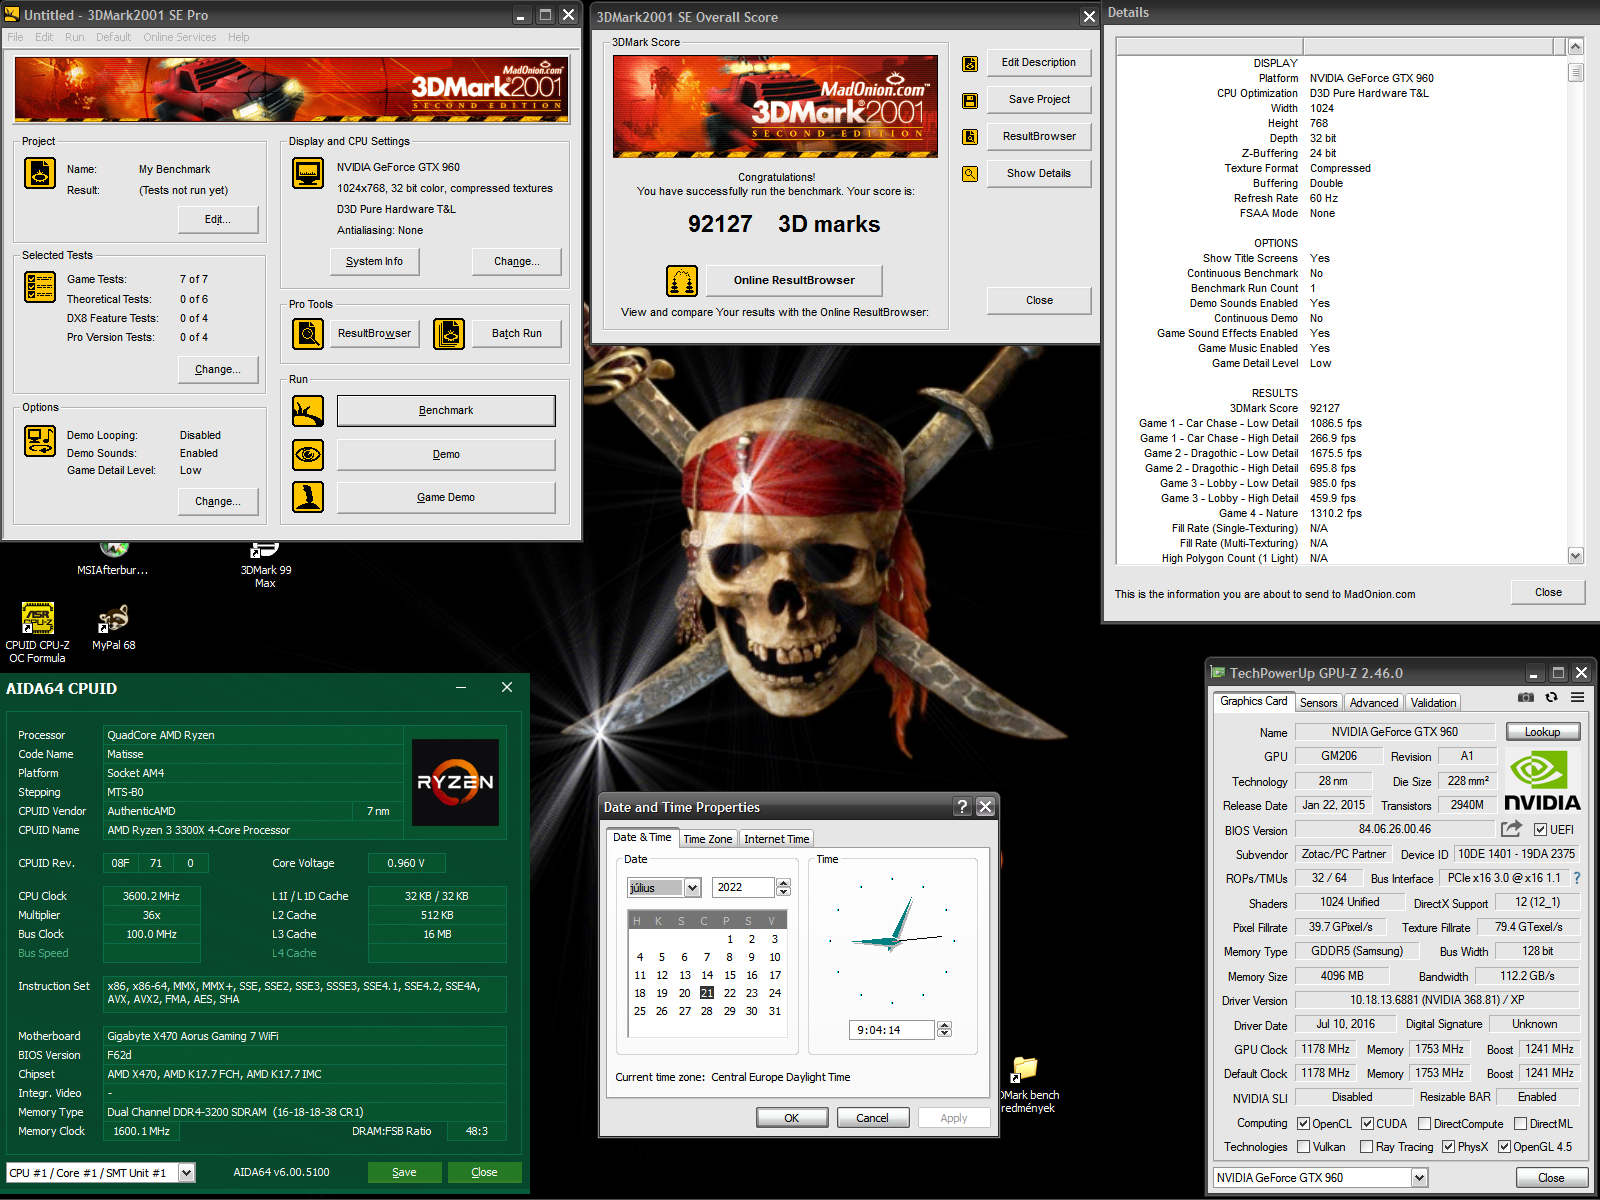Click the Details list scroll up arrow
Viewport: 1600px width, 1200px height.
pyautogui.click(x=1575, y=47)
